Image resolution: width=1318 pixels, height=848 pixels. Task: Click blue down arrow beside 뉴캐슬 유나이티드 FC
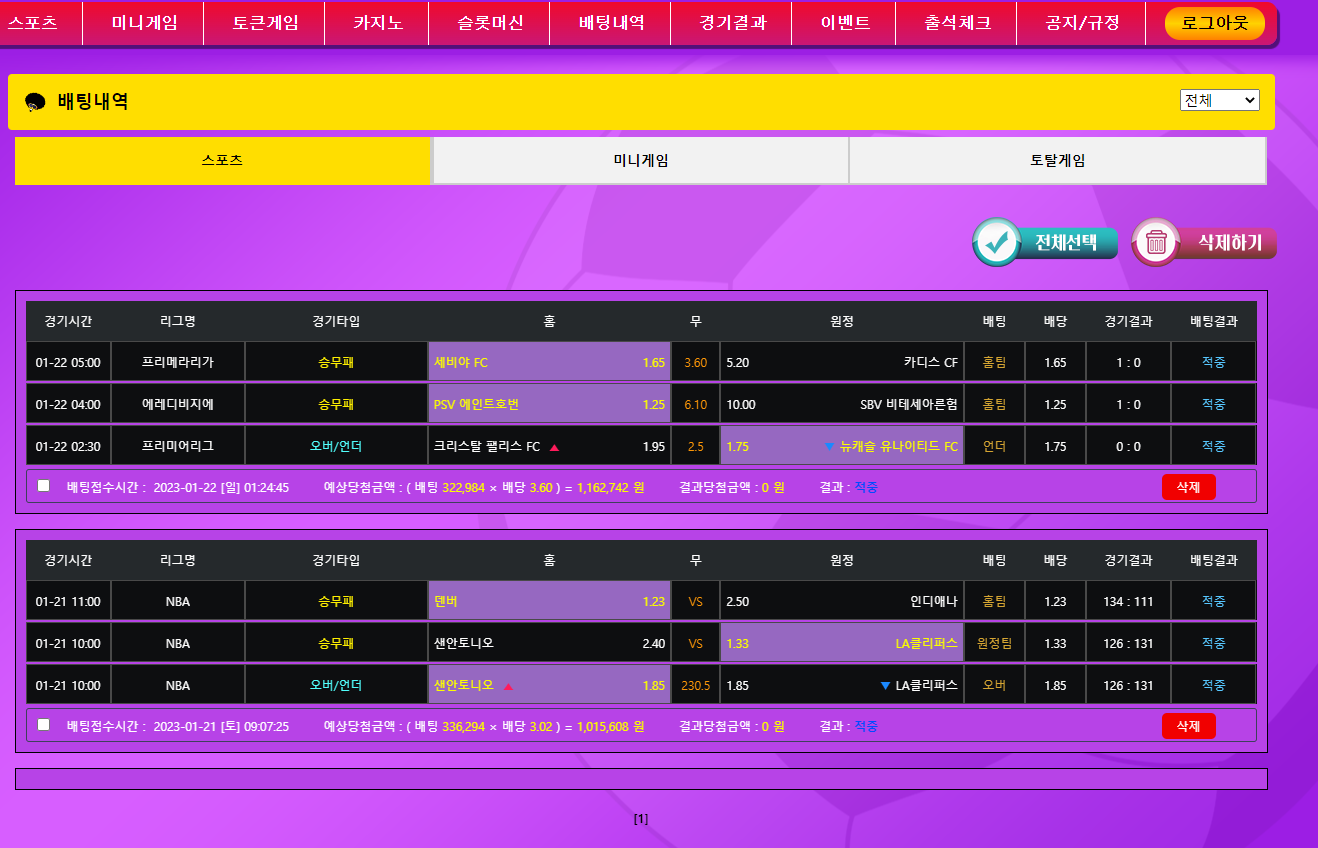(828, 447)
